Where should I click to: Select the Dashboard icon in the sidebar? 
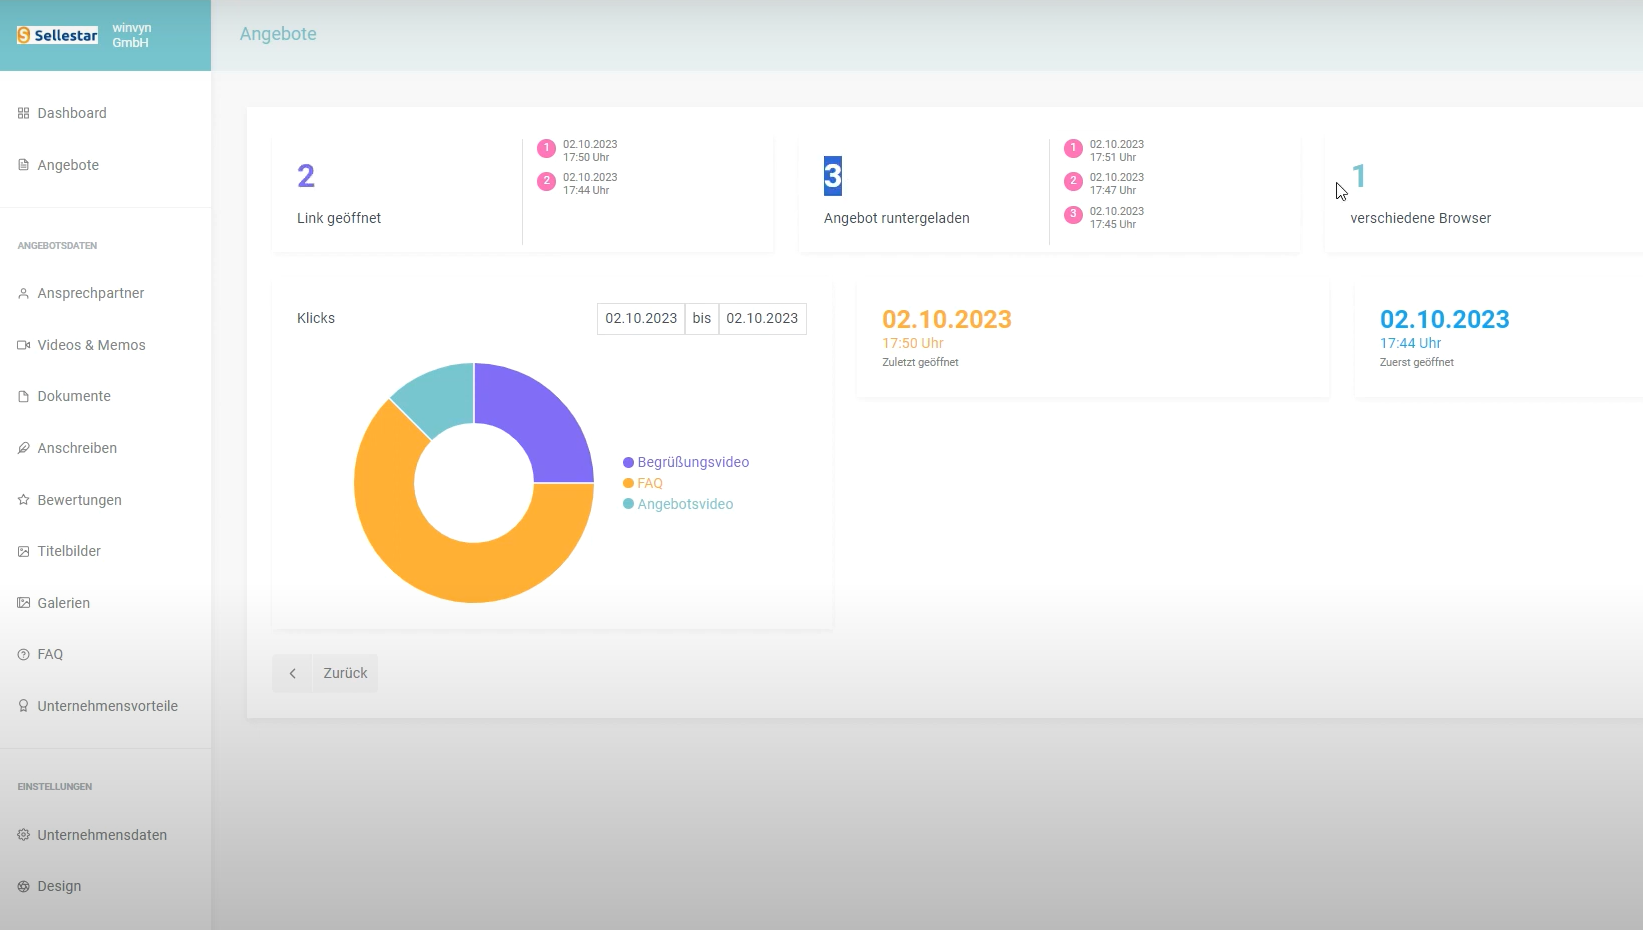[x=23, y=113]
